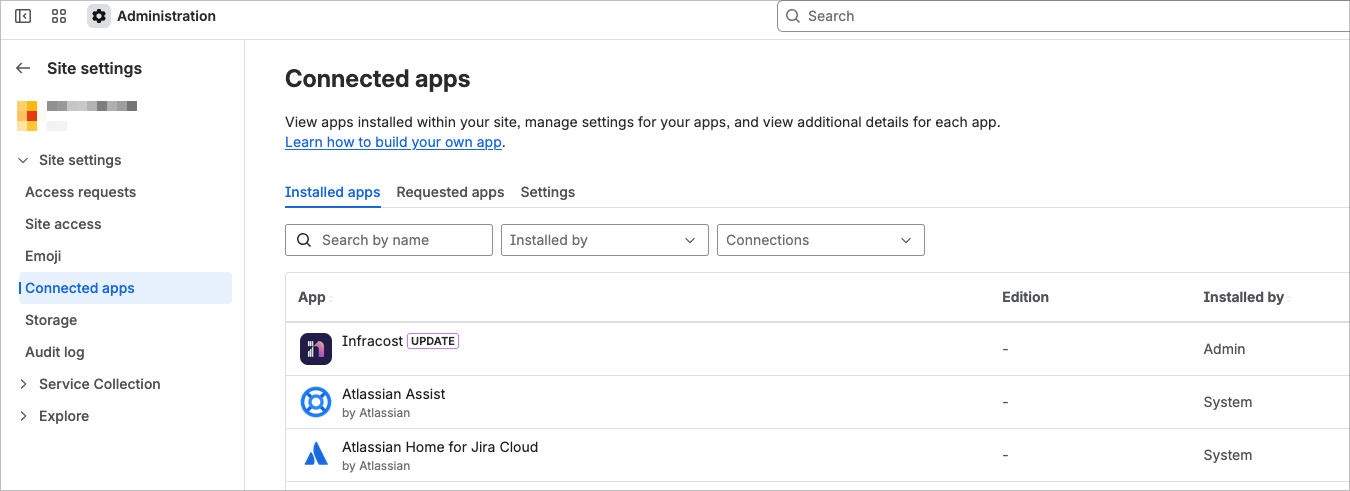Click the Edition column header
1350x491 pixels.
pyautogui.click(x=1025, y=297)
